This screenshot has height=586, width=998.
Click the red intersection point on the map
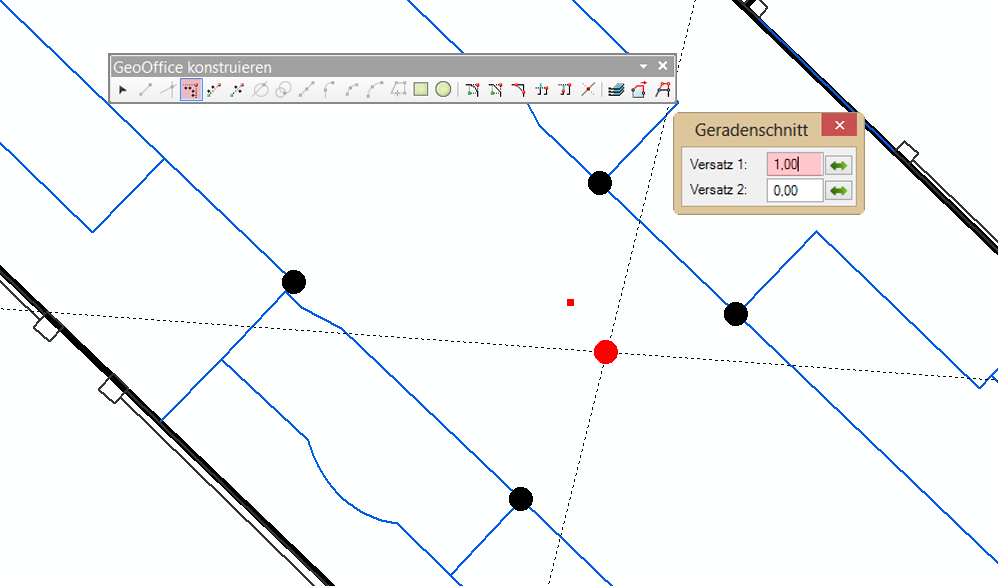coord(605,352)
